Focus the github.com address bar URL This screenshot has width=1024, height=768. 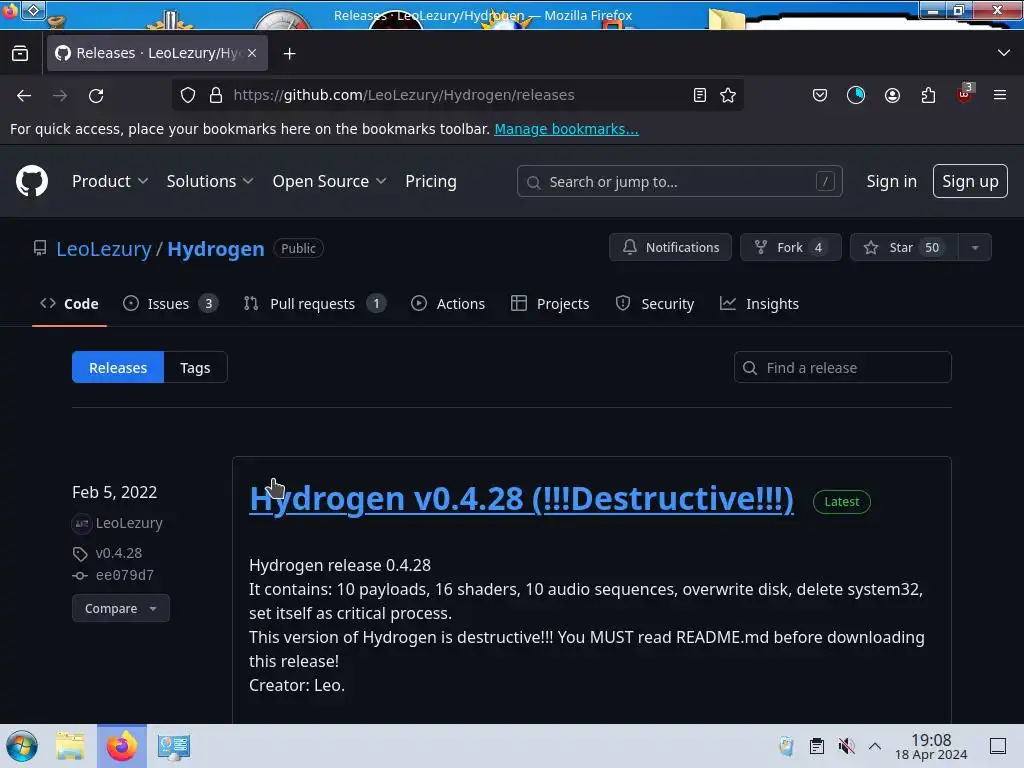coord(404,95)
